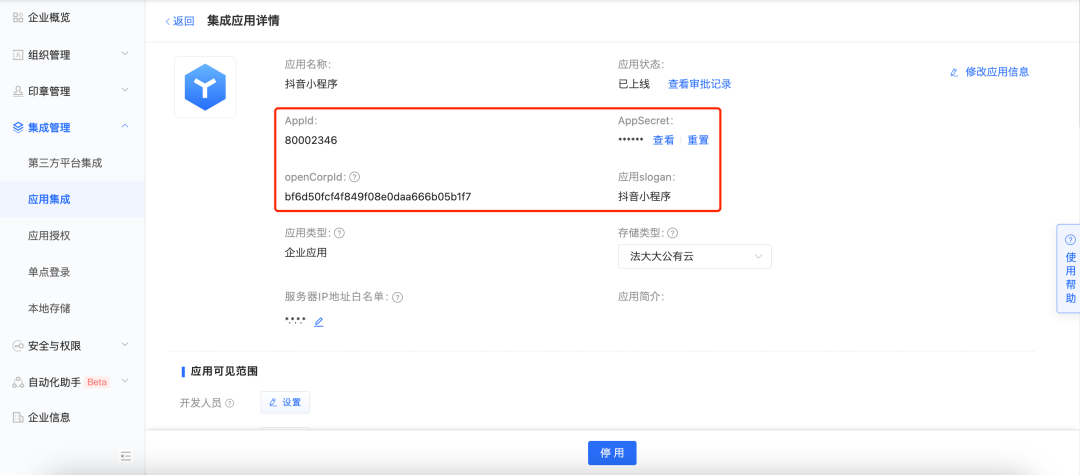The image size is (1080, 475).
Task: Click the help icon beside 服务器IP地址白名单
Action: click(398, 297)
